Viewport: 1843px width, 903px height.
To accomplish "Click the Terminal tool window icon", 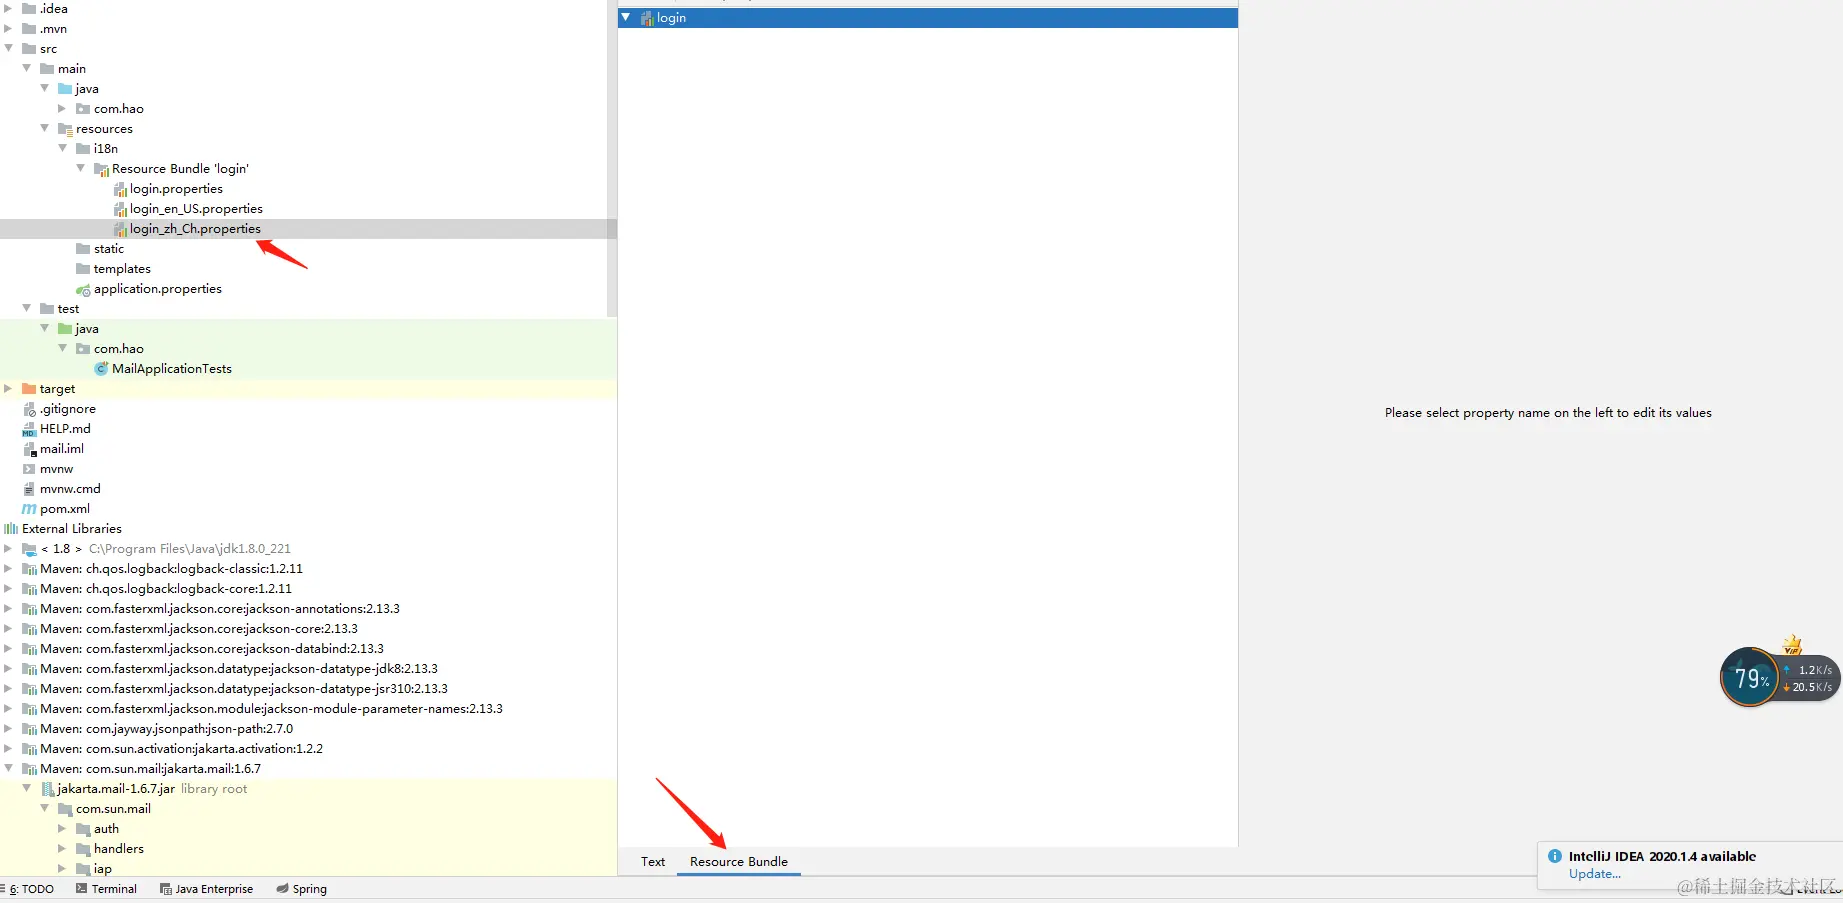I will [x=82, y=889].
